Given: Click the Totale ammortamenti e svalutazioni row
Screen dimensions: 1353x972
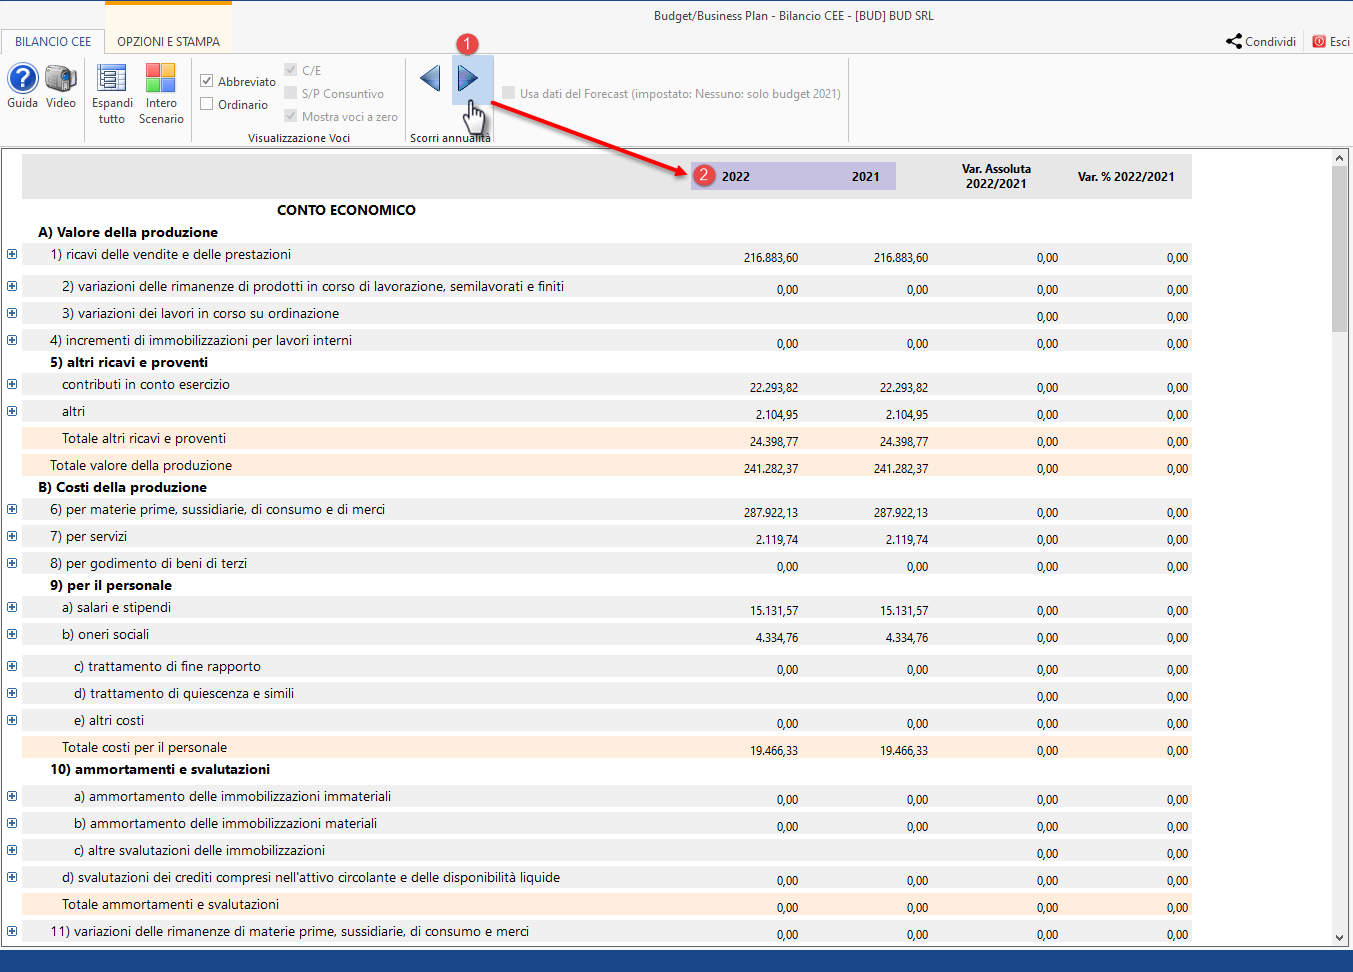Looking at the screenshot, I should (x=607, y=904).
